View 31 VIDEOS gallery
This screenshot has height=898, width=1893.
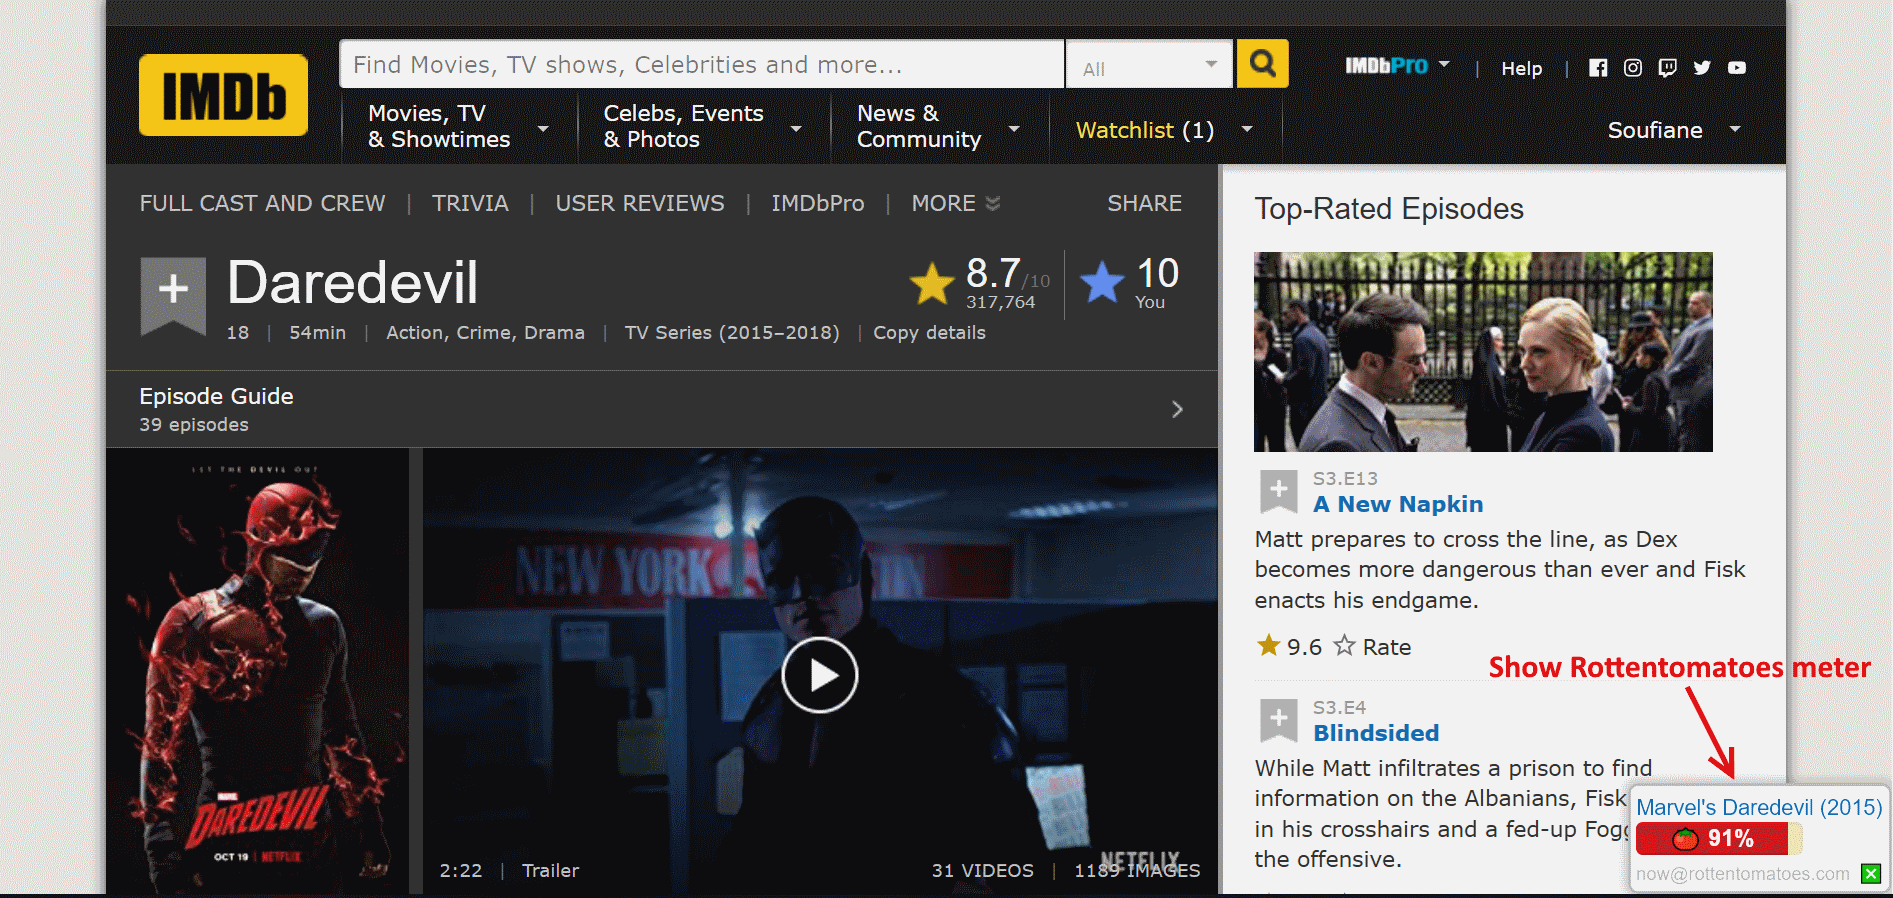(x=982, y=871)
